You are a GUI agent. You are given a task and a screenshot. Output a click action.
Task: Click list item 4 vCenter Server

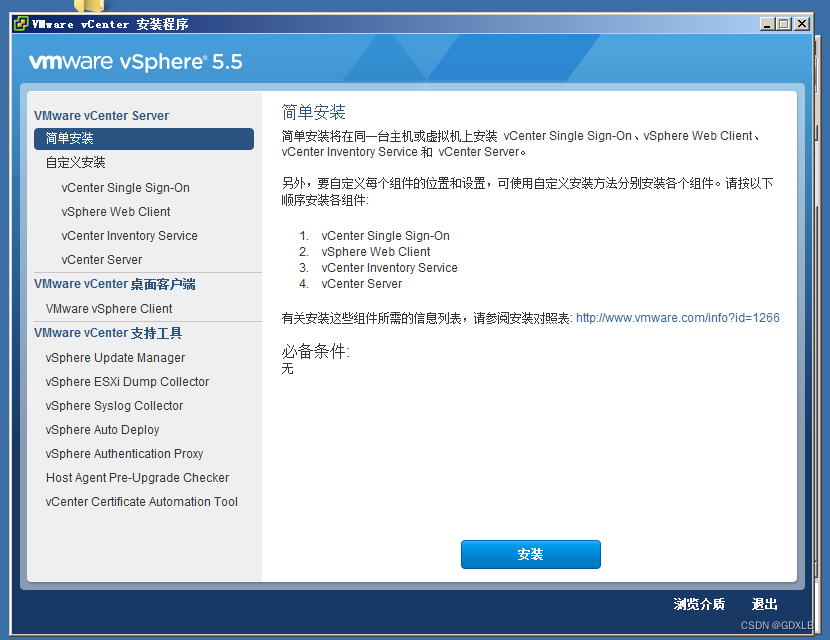point(362,284)
